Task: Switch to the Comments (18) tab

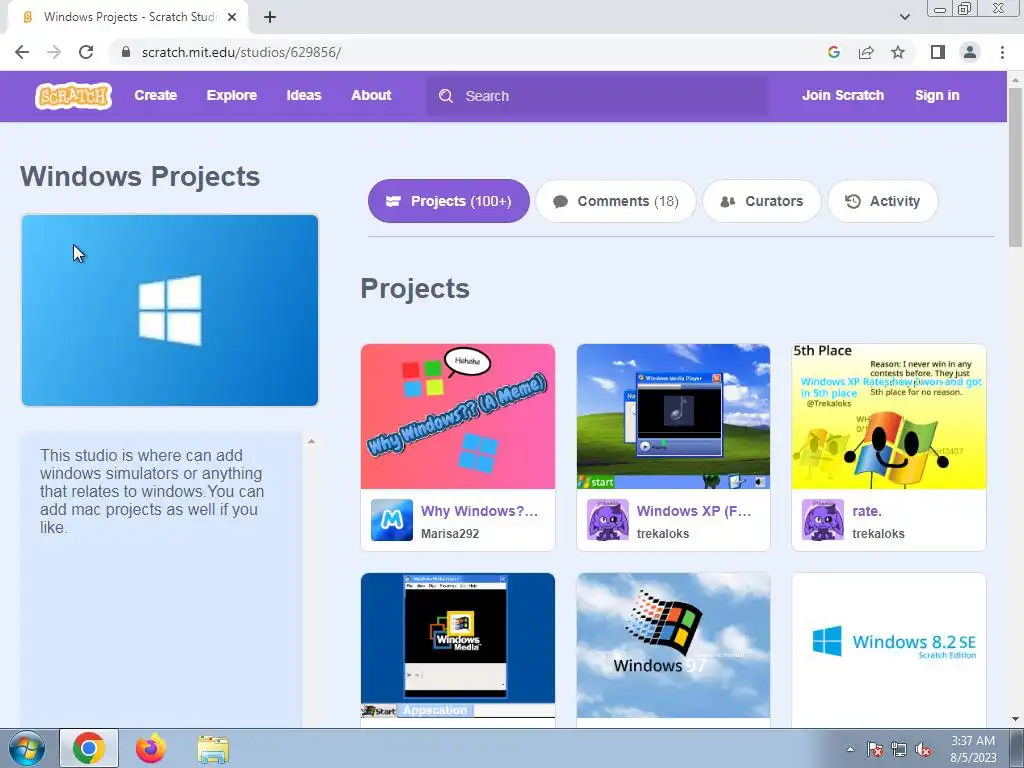Action: click(616, 201)
